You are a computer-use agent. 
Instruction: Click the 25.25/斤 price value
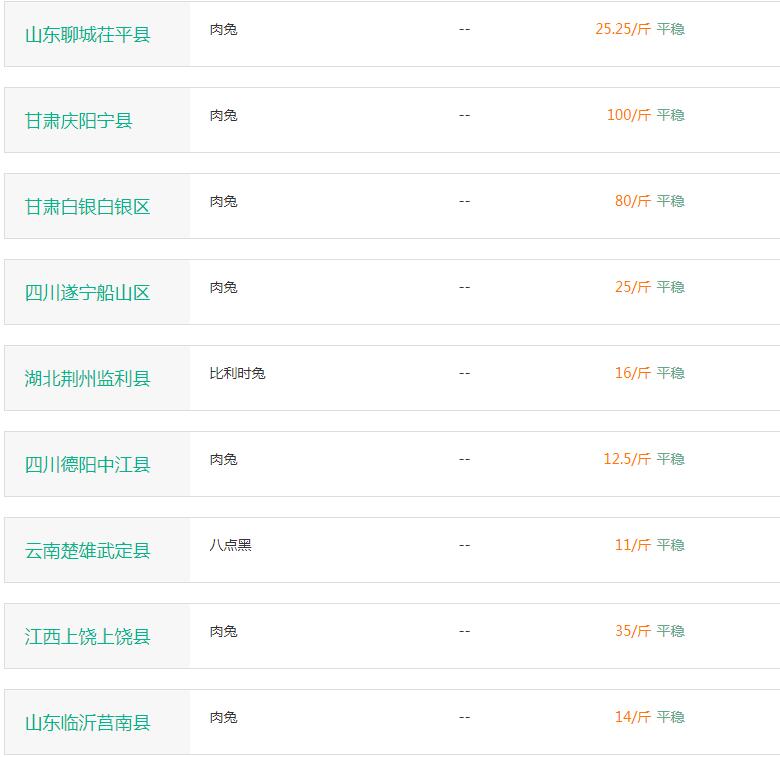pyautogui.click(x=622, y=29)
